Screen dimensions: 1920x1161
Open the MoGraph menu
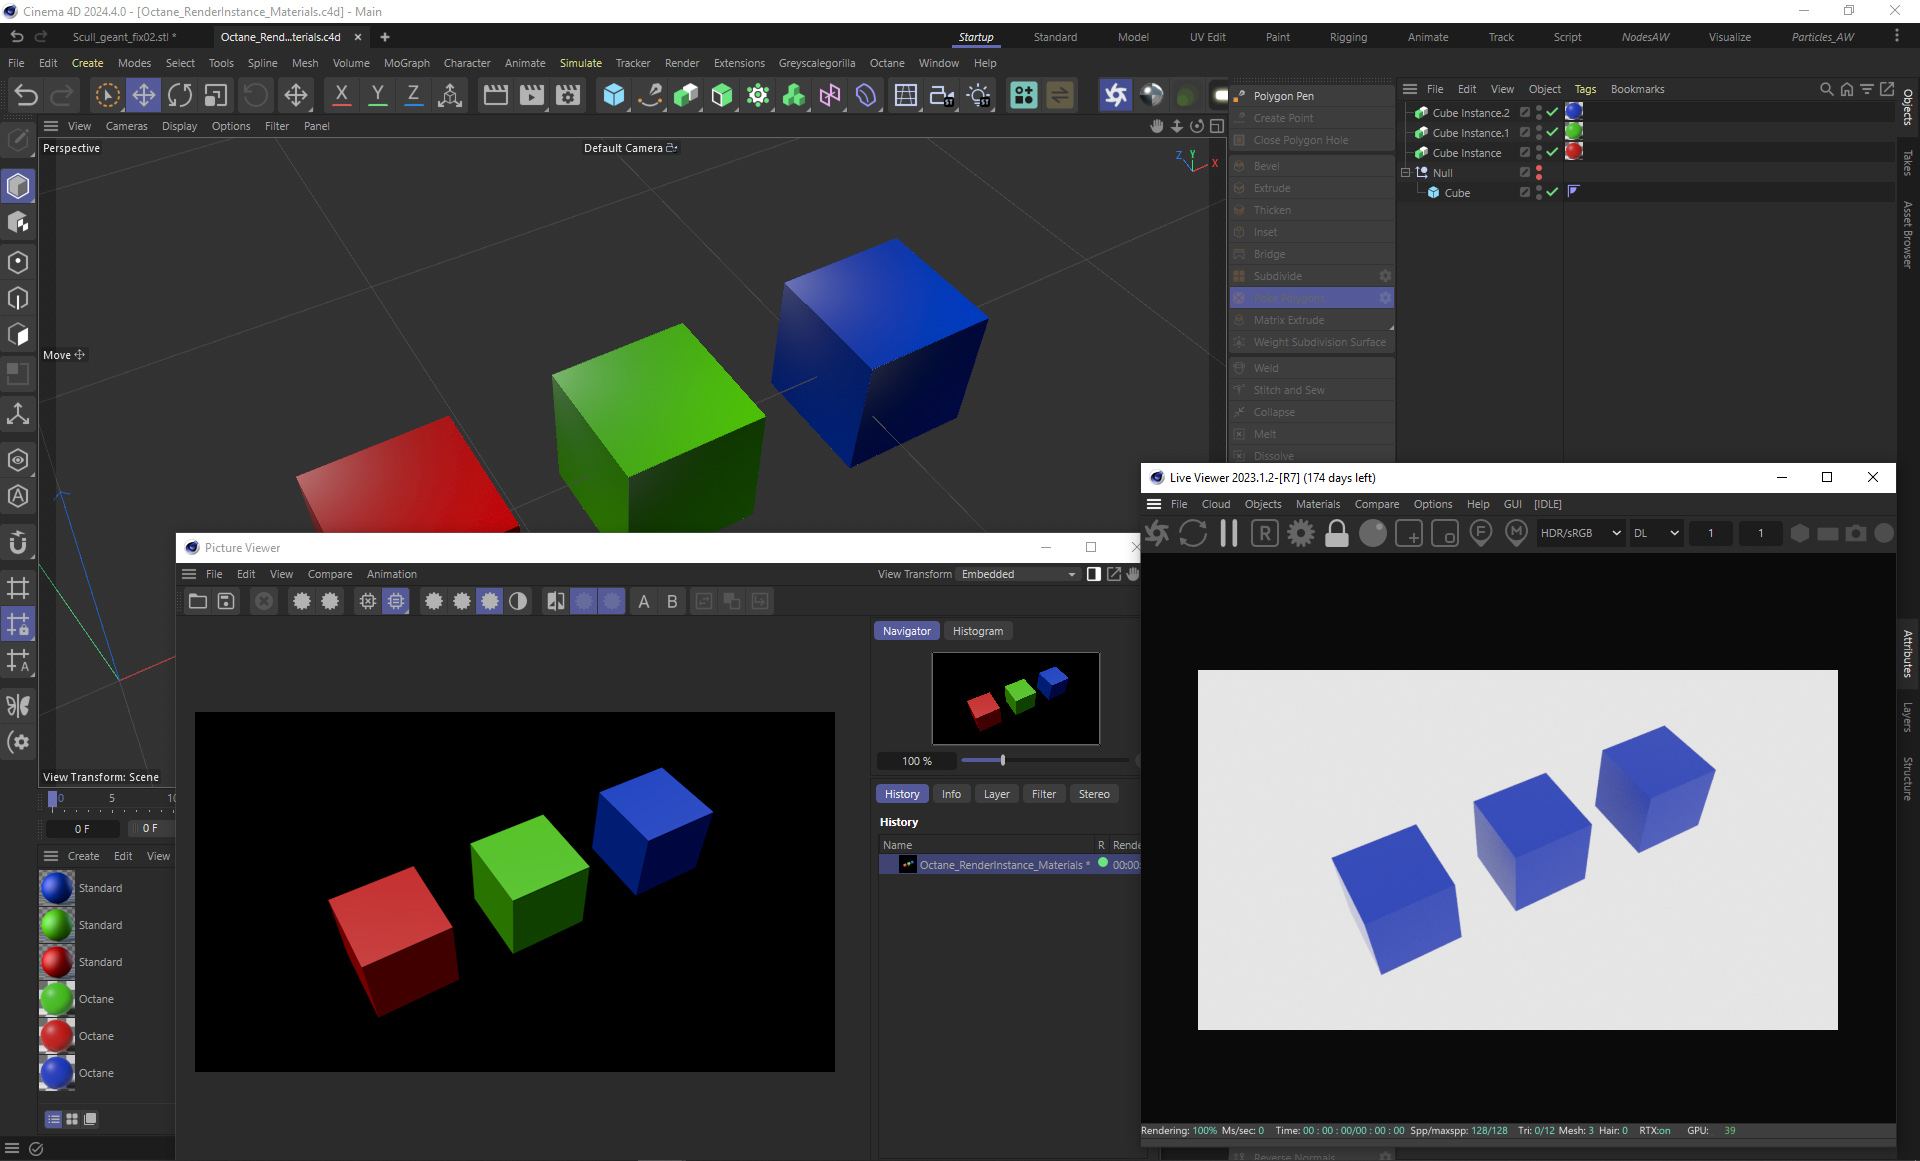406,63
